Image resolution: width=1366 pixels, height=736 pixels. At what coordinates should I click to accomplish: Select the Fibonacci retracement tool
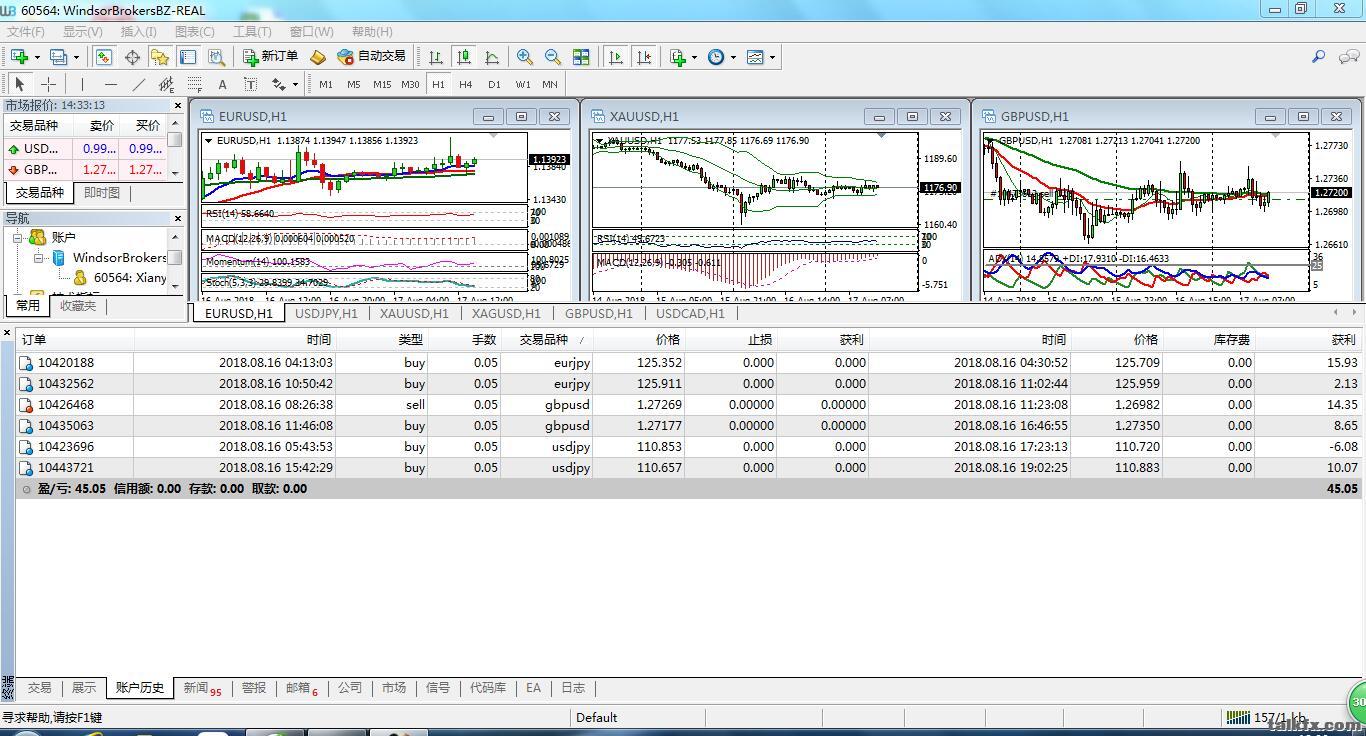click(194, 84)
